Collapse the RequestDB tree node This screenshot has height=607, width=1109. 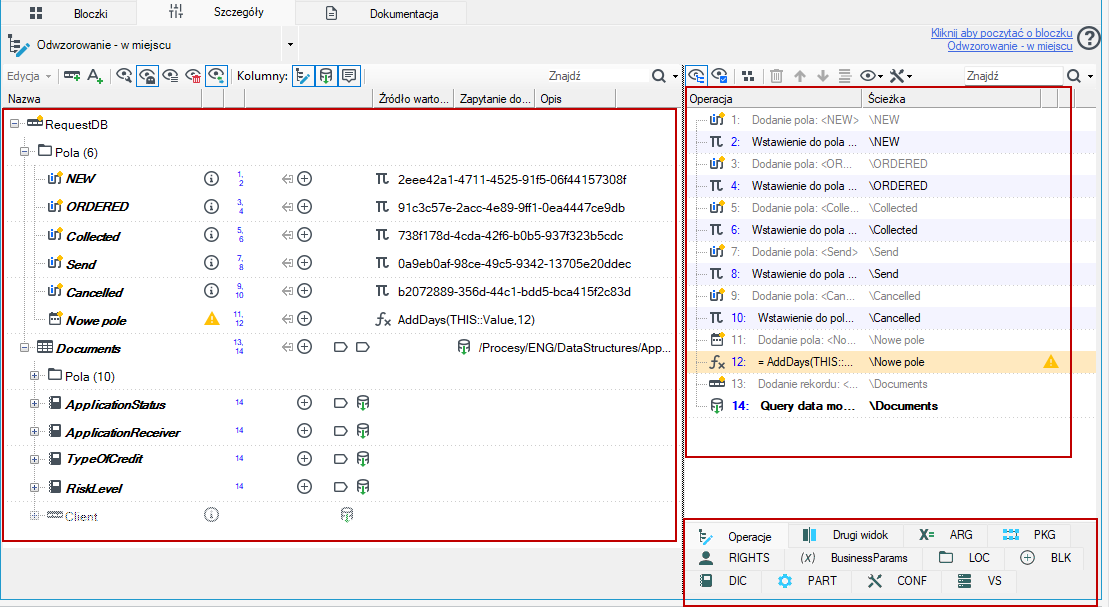[x=14, y=124]
